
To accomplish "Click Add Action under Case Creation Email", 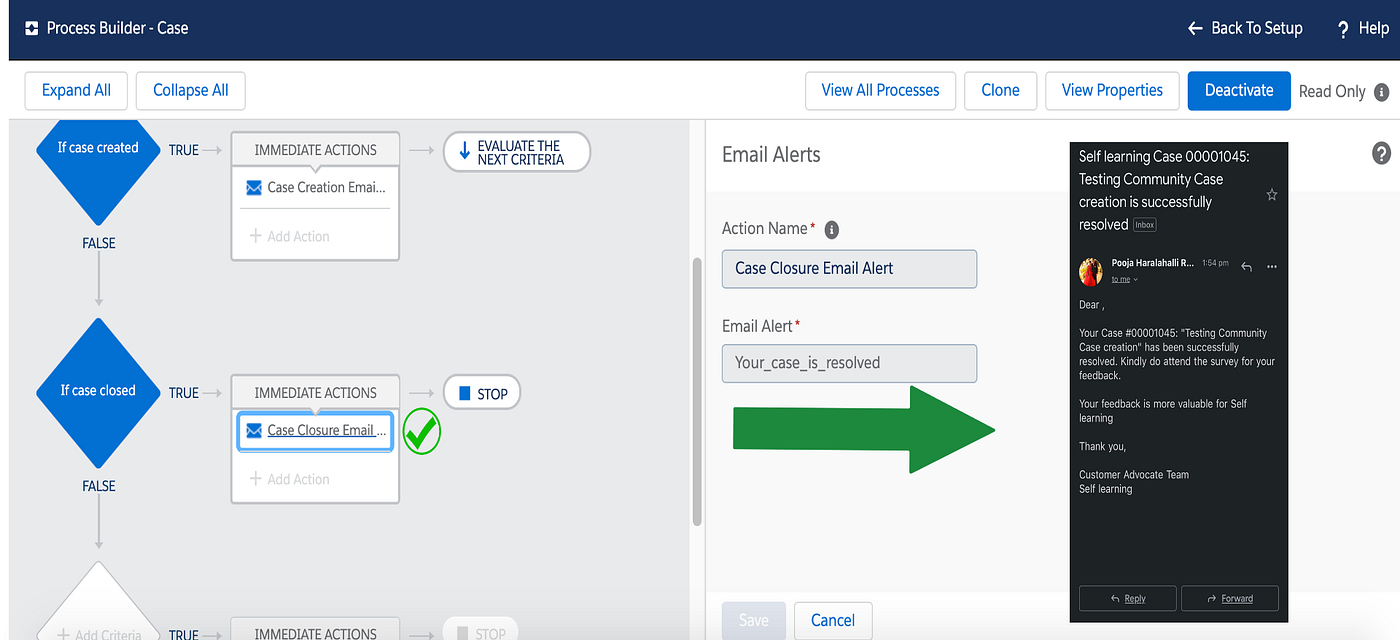I will 290,236.
